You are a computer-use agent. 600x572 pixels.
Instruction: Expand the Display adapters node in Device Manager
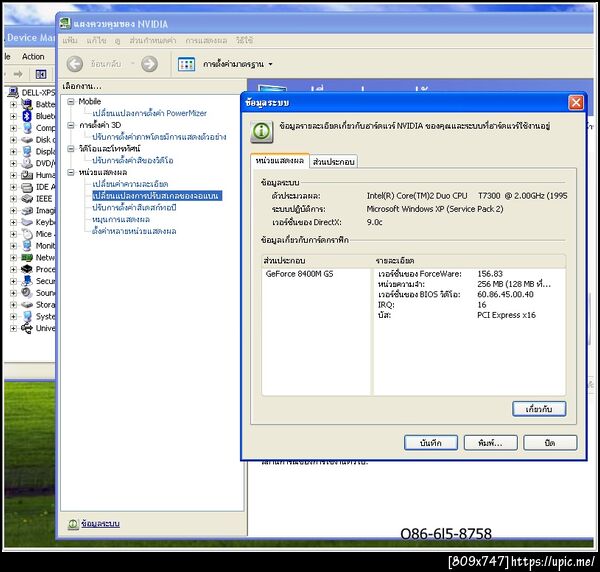(13, 152)
